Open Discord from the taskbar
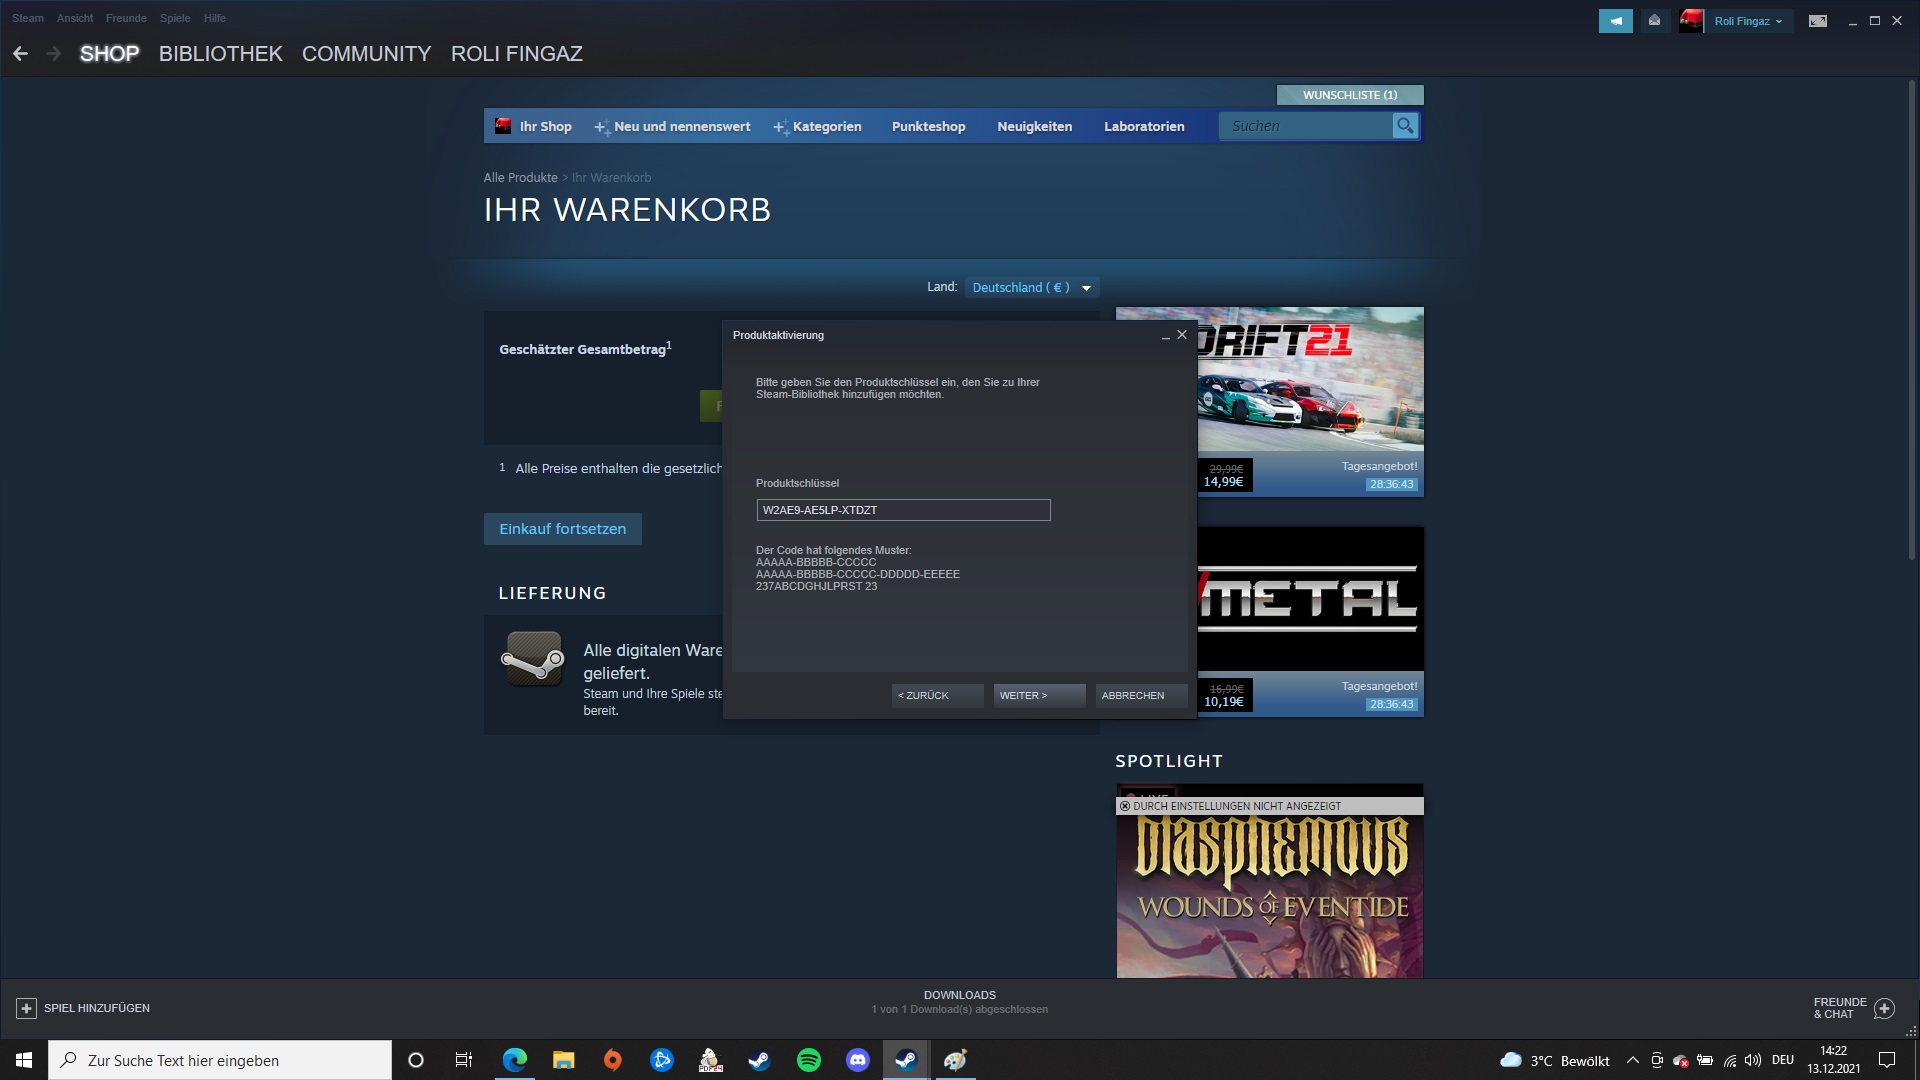1920x1080 pixels. 858,1060
